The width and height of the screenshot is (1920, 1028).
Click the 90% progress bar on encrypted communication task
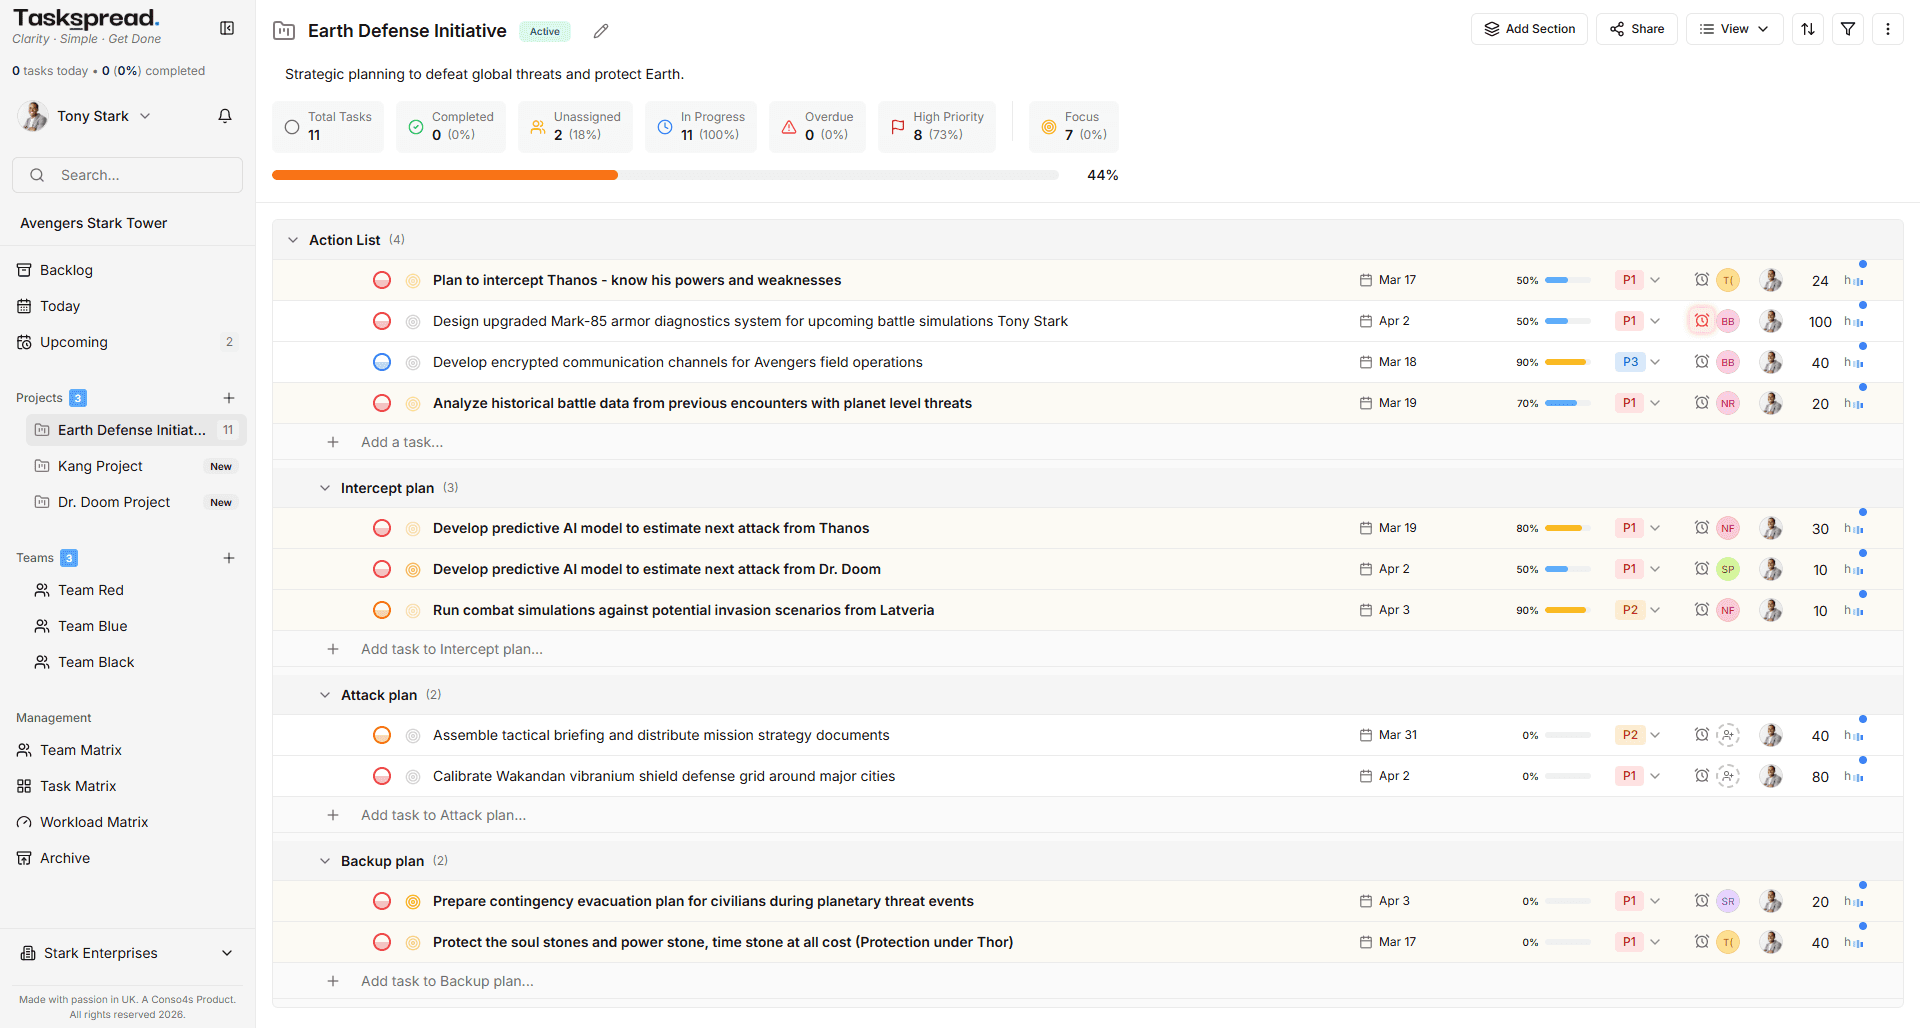point(1567,362)
